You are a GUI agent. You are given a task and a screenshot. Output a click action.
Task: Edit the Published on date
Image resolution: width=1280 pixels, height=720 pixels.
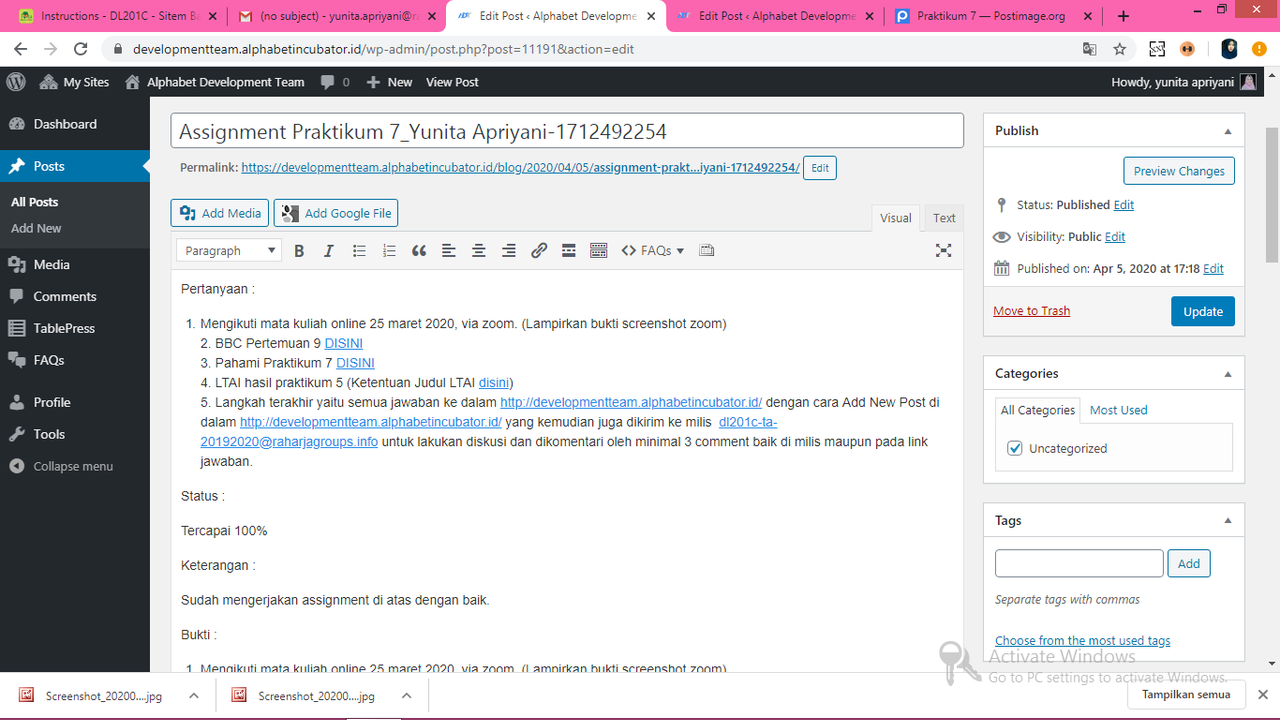1213,269
